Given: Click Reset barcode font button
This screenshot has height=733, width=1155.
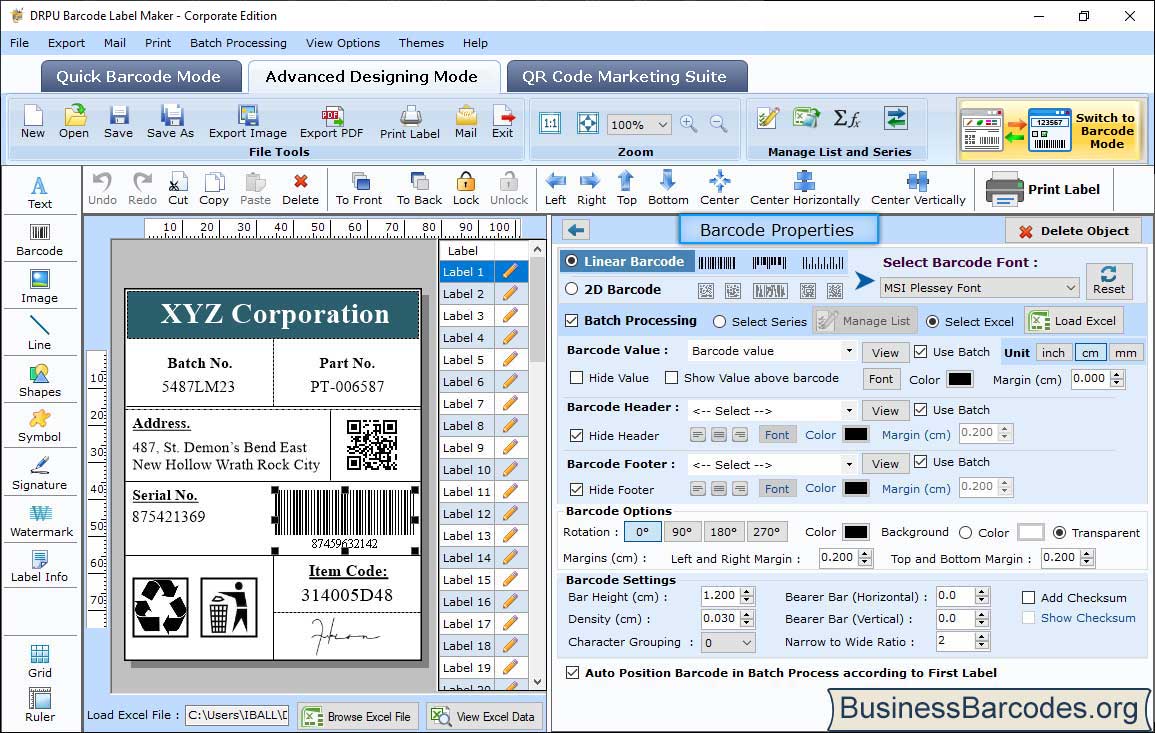Looking at the screenshot, I should click(1109, 281).
